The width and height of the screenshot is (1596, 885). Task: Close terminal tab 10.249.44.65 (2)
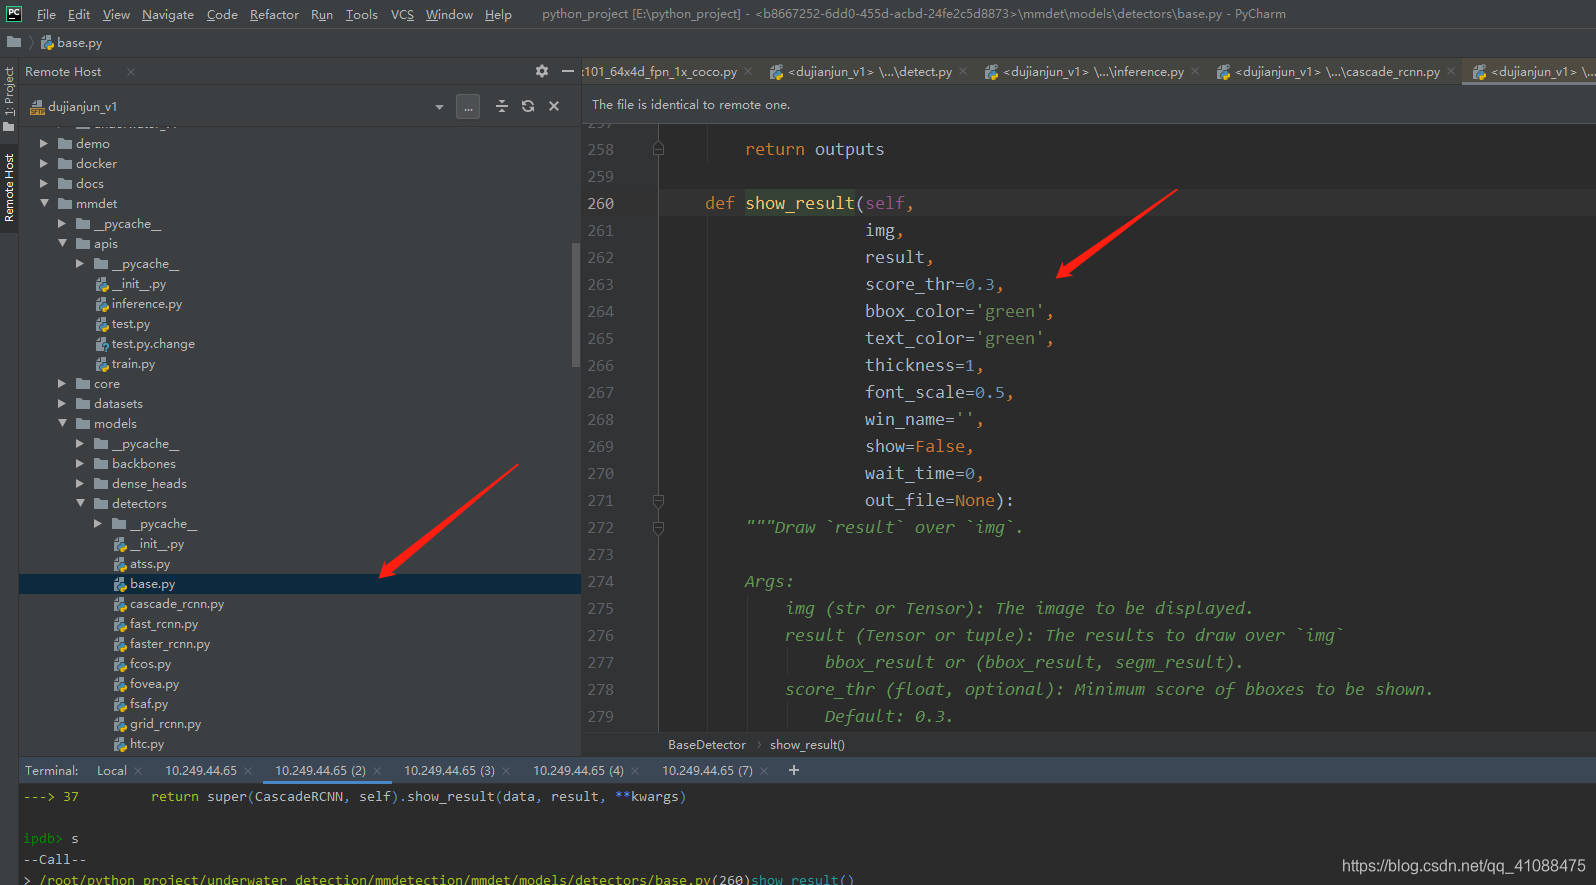coord(377,771)
